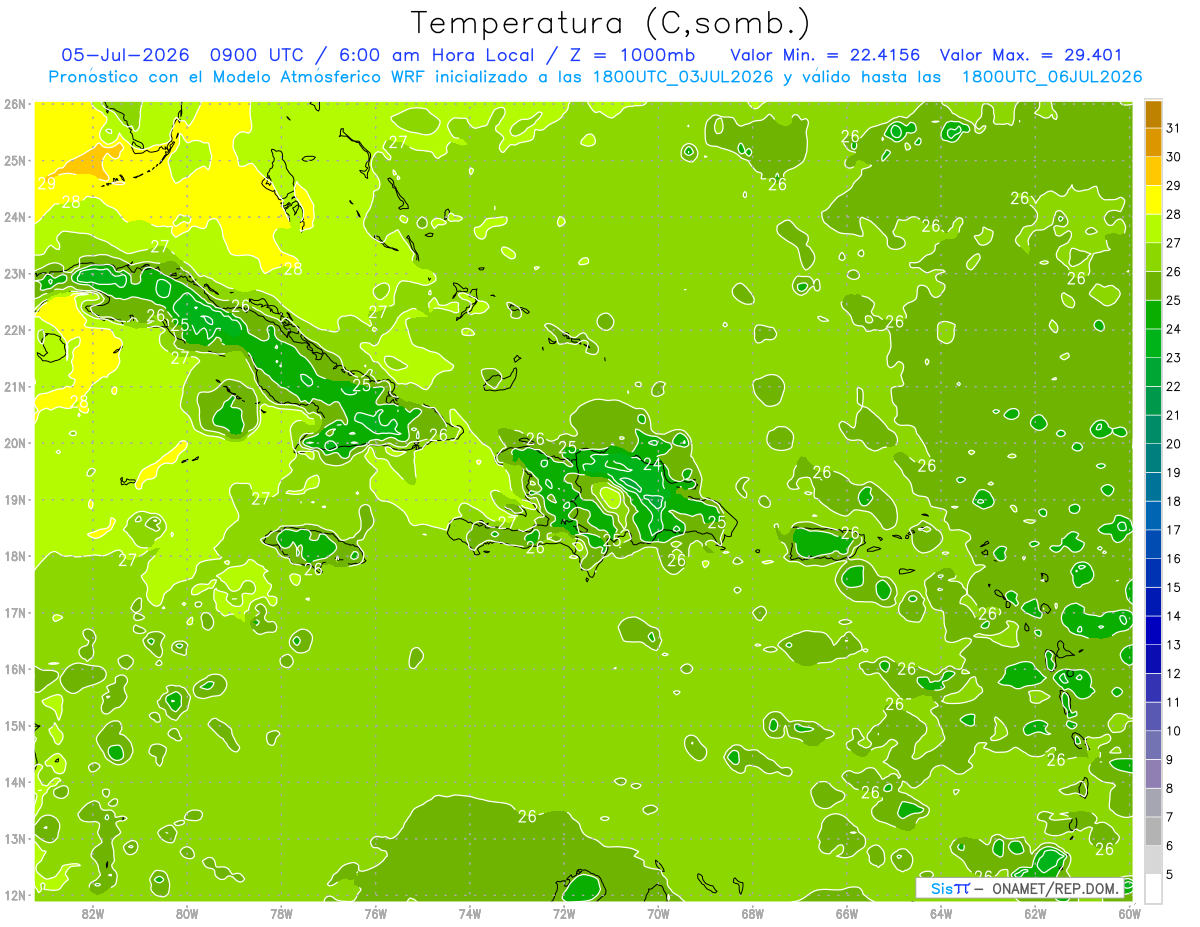Click the '24N' latitude axis label
This screenshot has height=927, width=1200.
point(14,217)
